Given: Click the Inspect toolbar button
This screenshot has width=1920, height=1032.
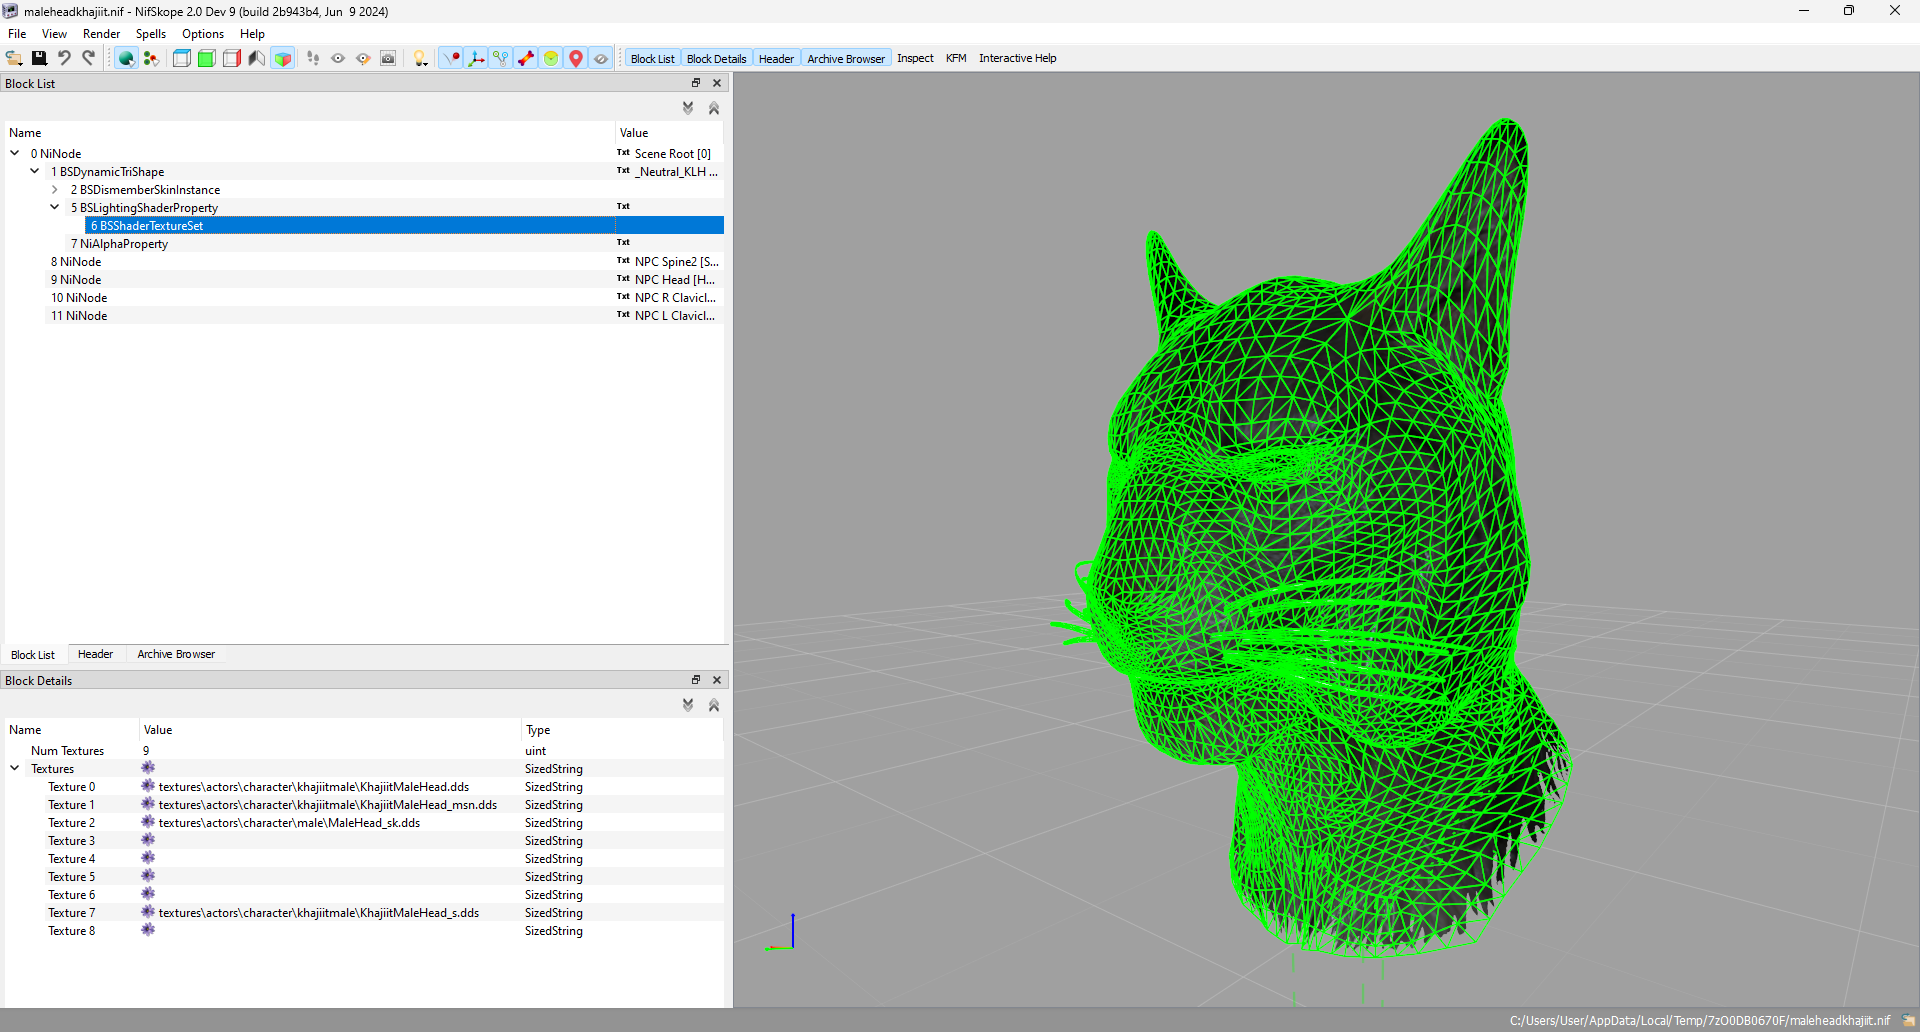Looking at the screenshot, I should tap(914, 58).
